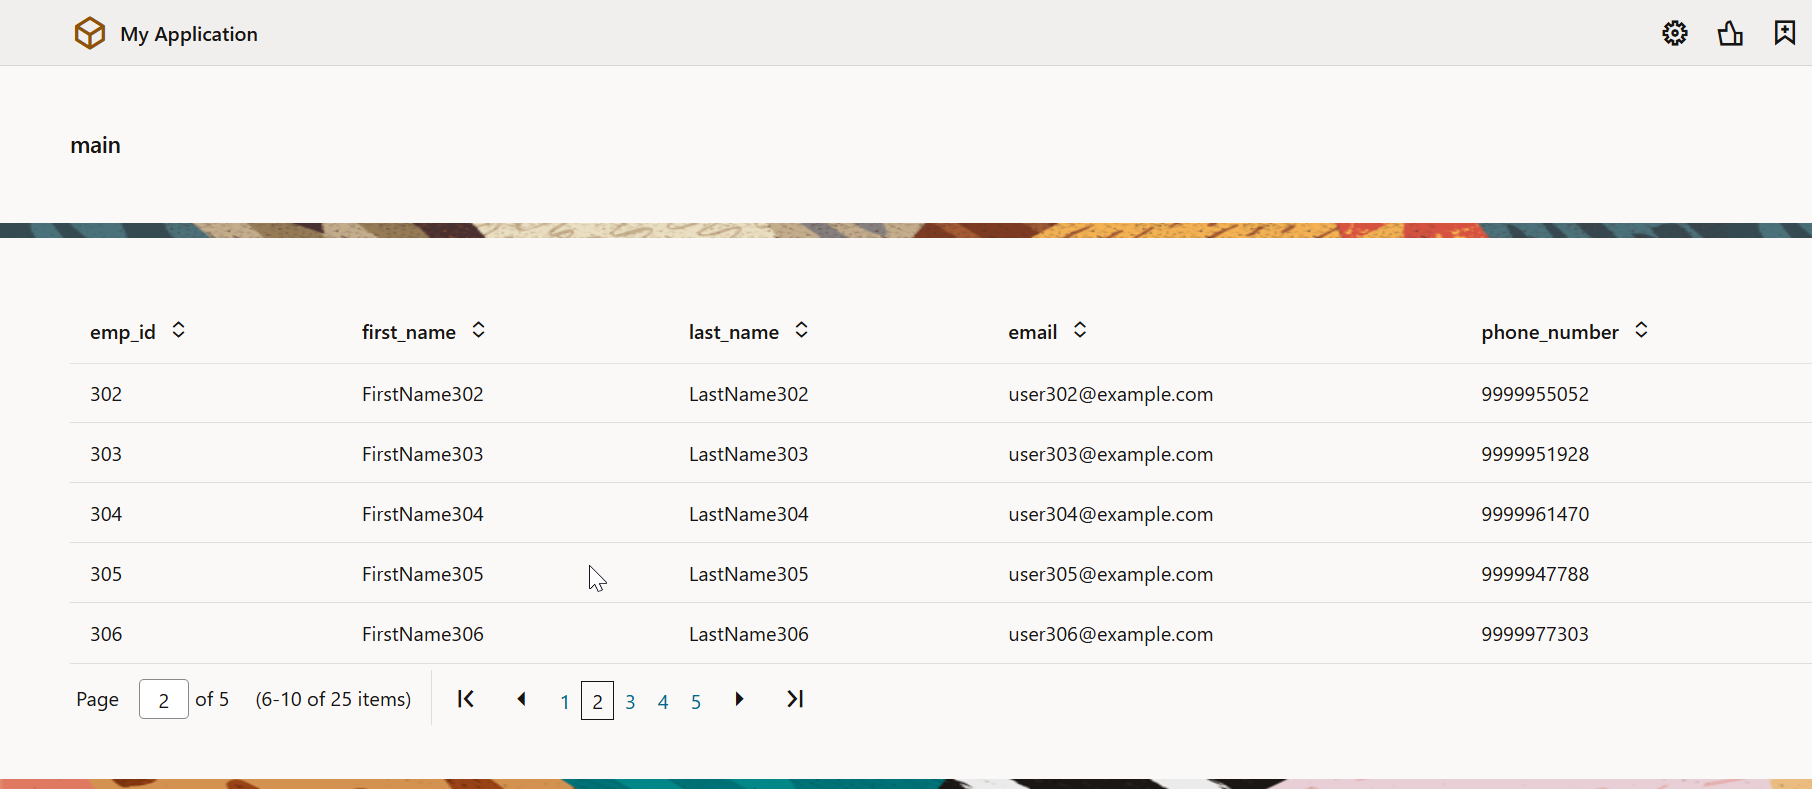Navigate to page 5 link
Viewport: 1812px width, 789px height.
[x=696, y=702]
